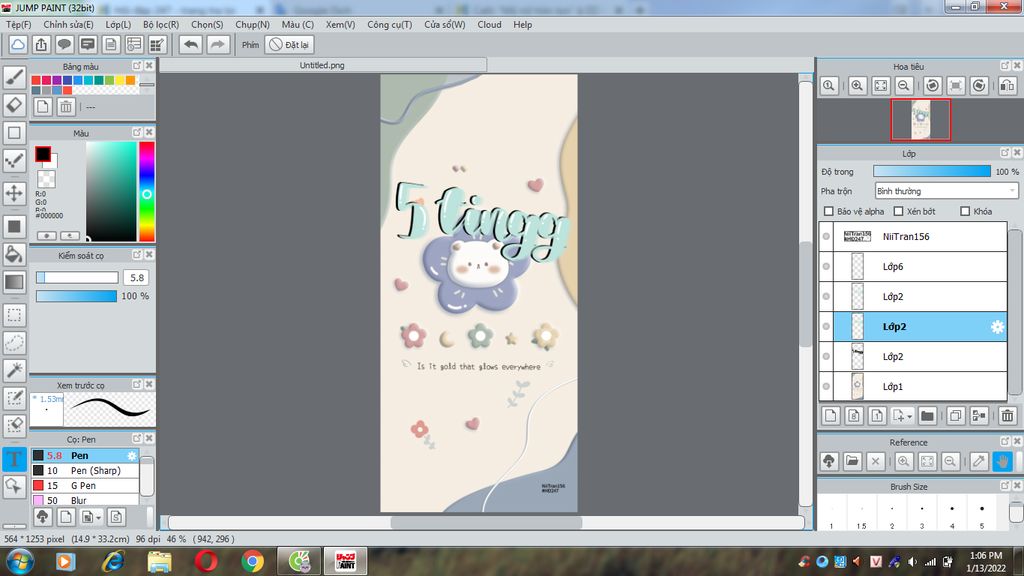The width and height of the screenshot is (1024, 576).
Task: Select the Eraser tool
Action: point(14,104)
